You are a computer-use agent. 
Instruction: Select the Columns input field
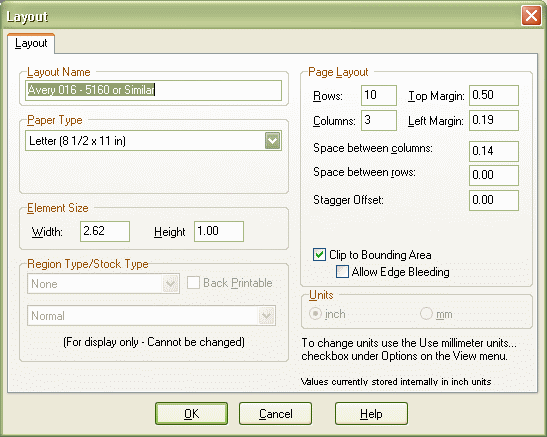coord(379,120)
